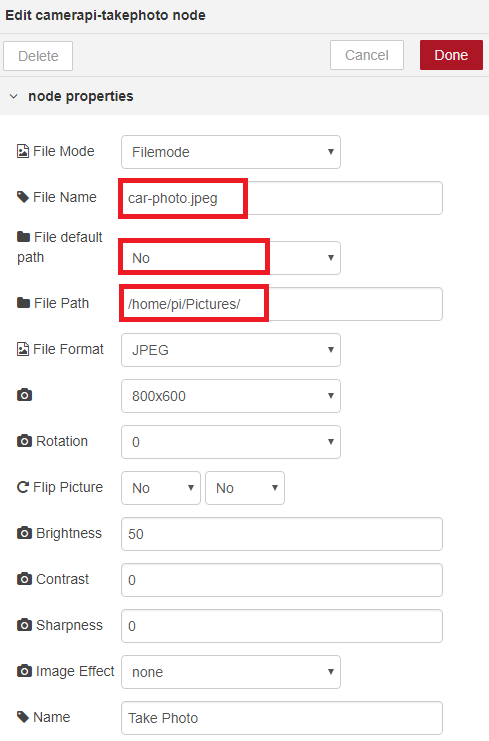Open the first Flip Picture dropdown
The width and height of the screenshot is (489, 741).
[x=161, y=488]
